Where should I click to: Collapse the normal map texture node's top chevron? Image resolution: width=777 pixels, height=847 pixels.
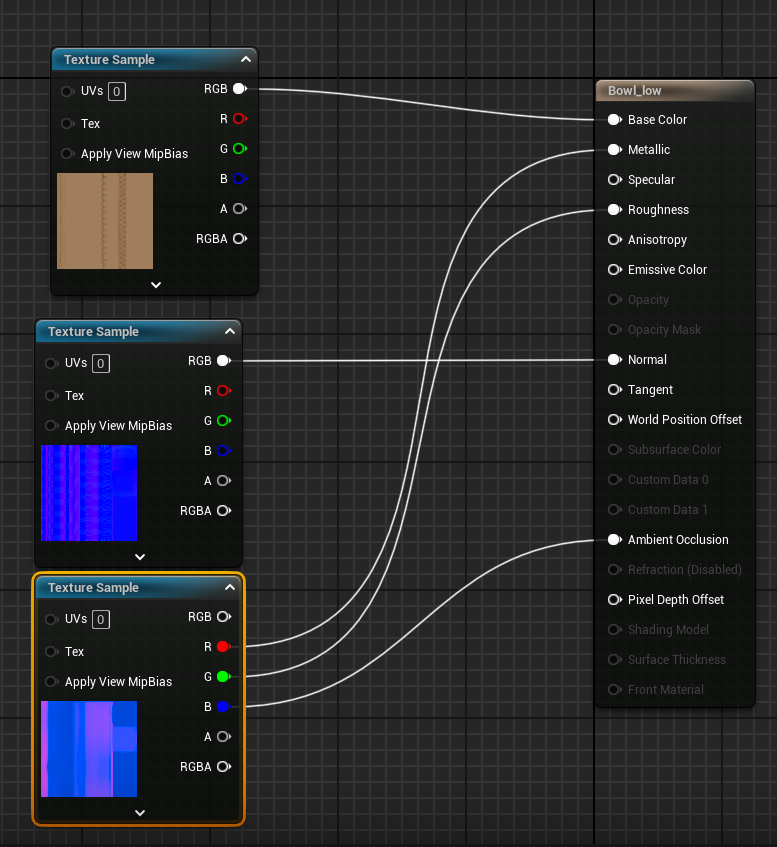pyautogui.click(x=230, y=332)
